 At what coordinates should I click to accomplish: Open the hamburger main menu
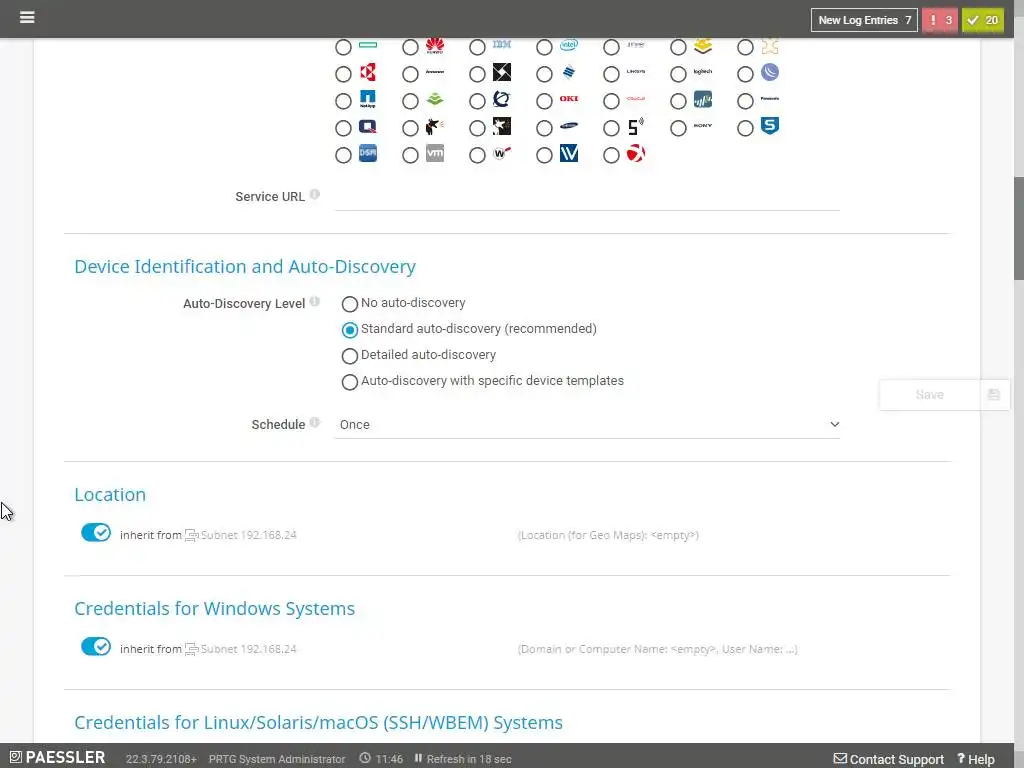[27, 18]
